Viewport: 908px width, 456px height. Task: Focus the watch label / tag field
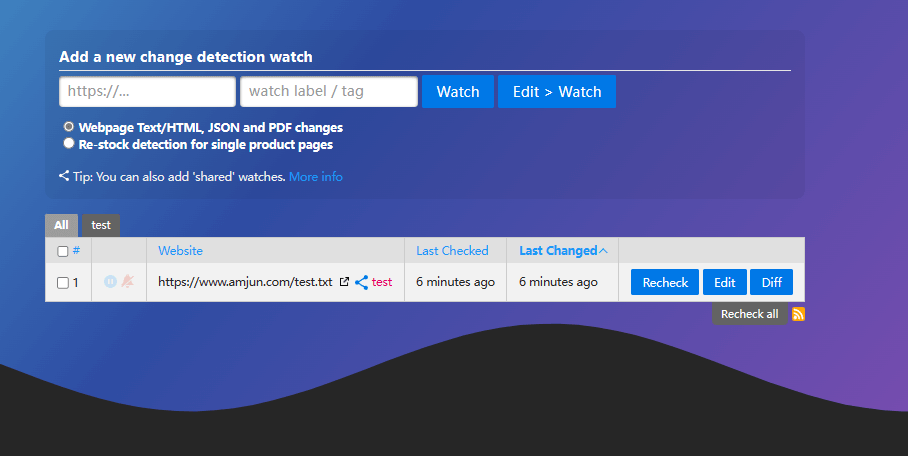click(x=329, y=92)
